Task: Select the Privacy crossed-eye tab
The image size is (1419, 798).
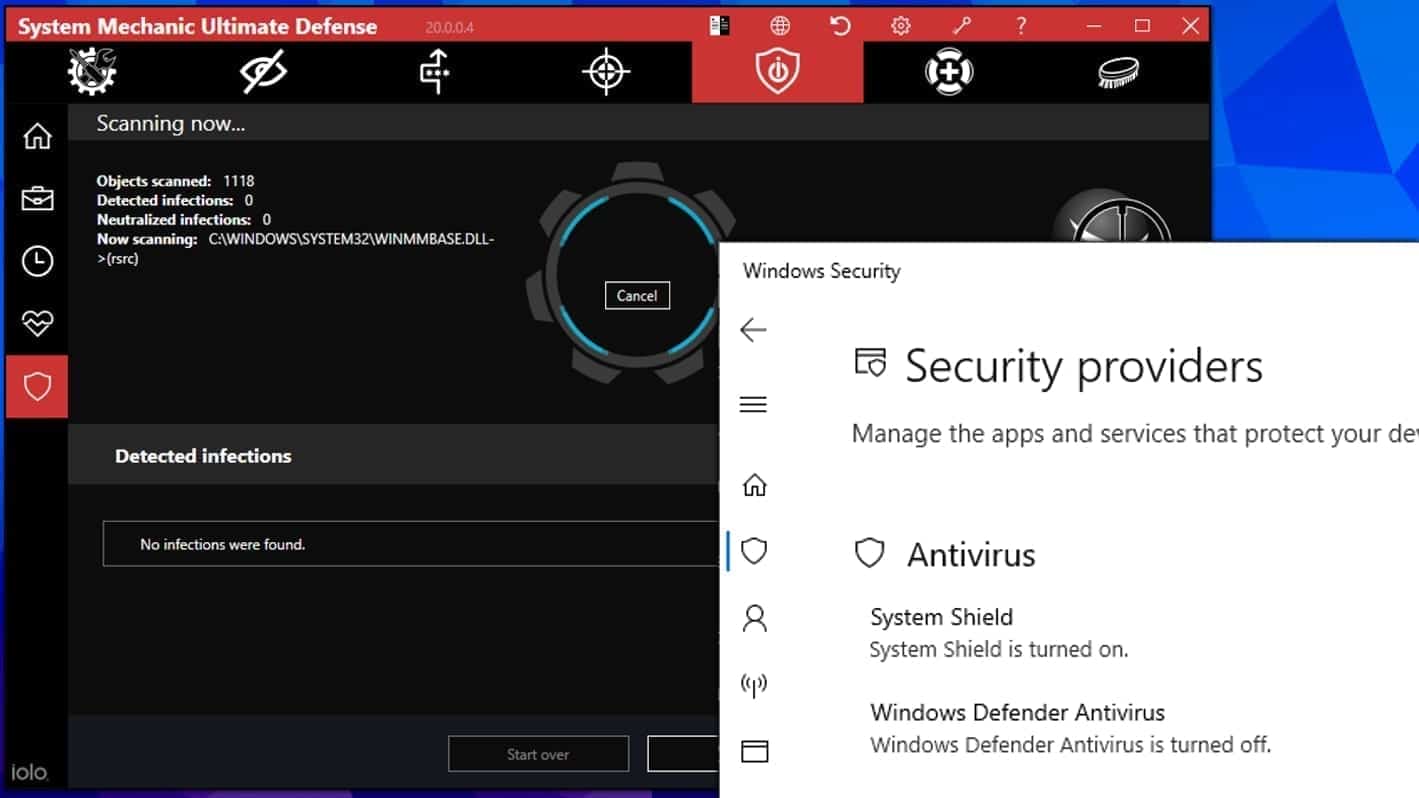Action: [x=264, y=72]
